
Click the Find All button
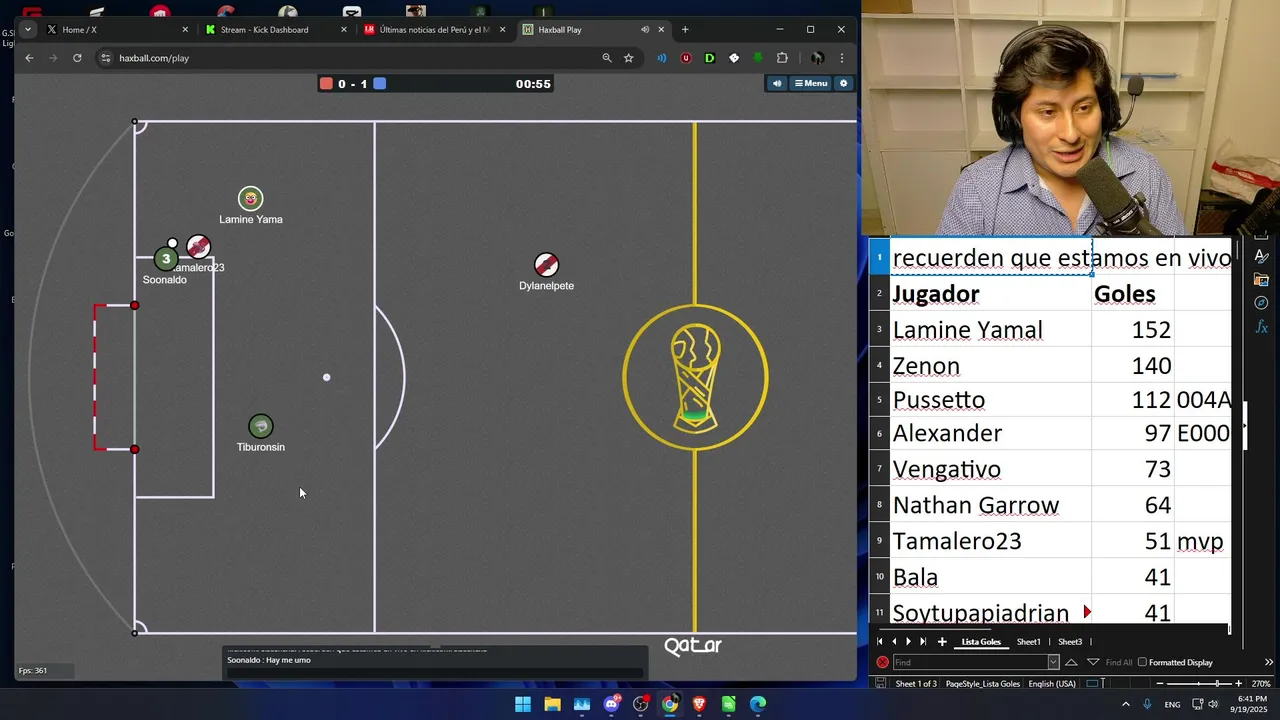[x=1119, y=662]
